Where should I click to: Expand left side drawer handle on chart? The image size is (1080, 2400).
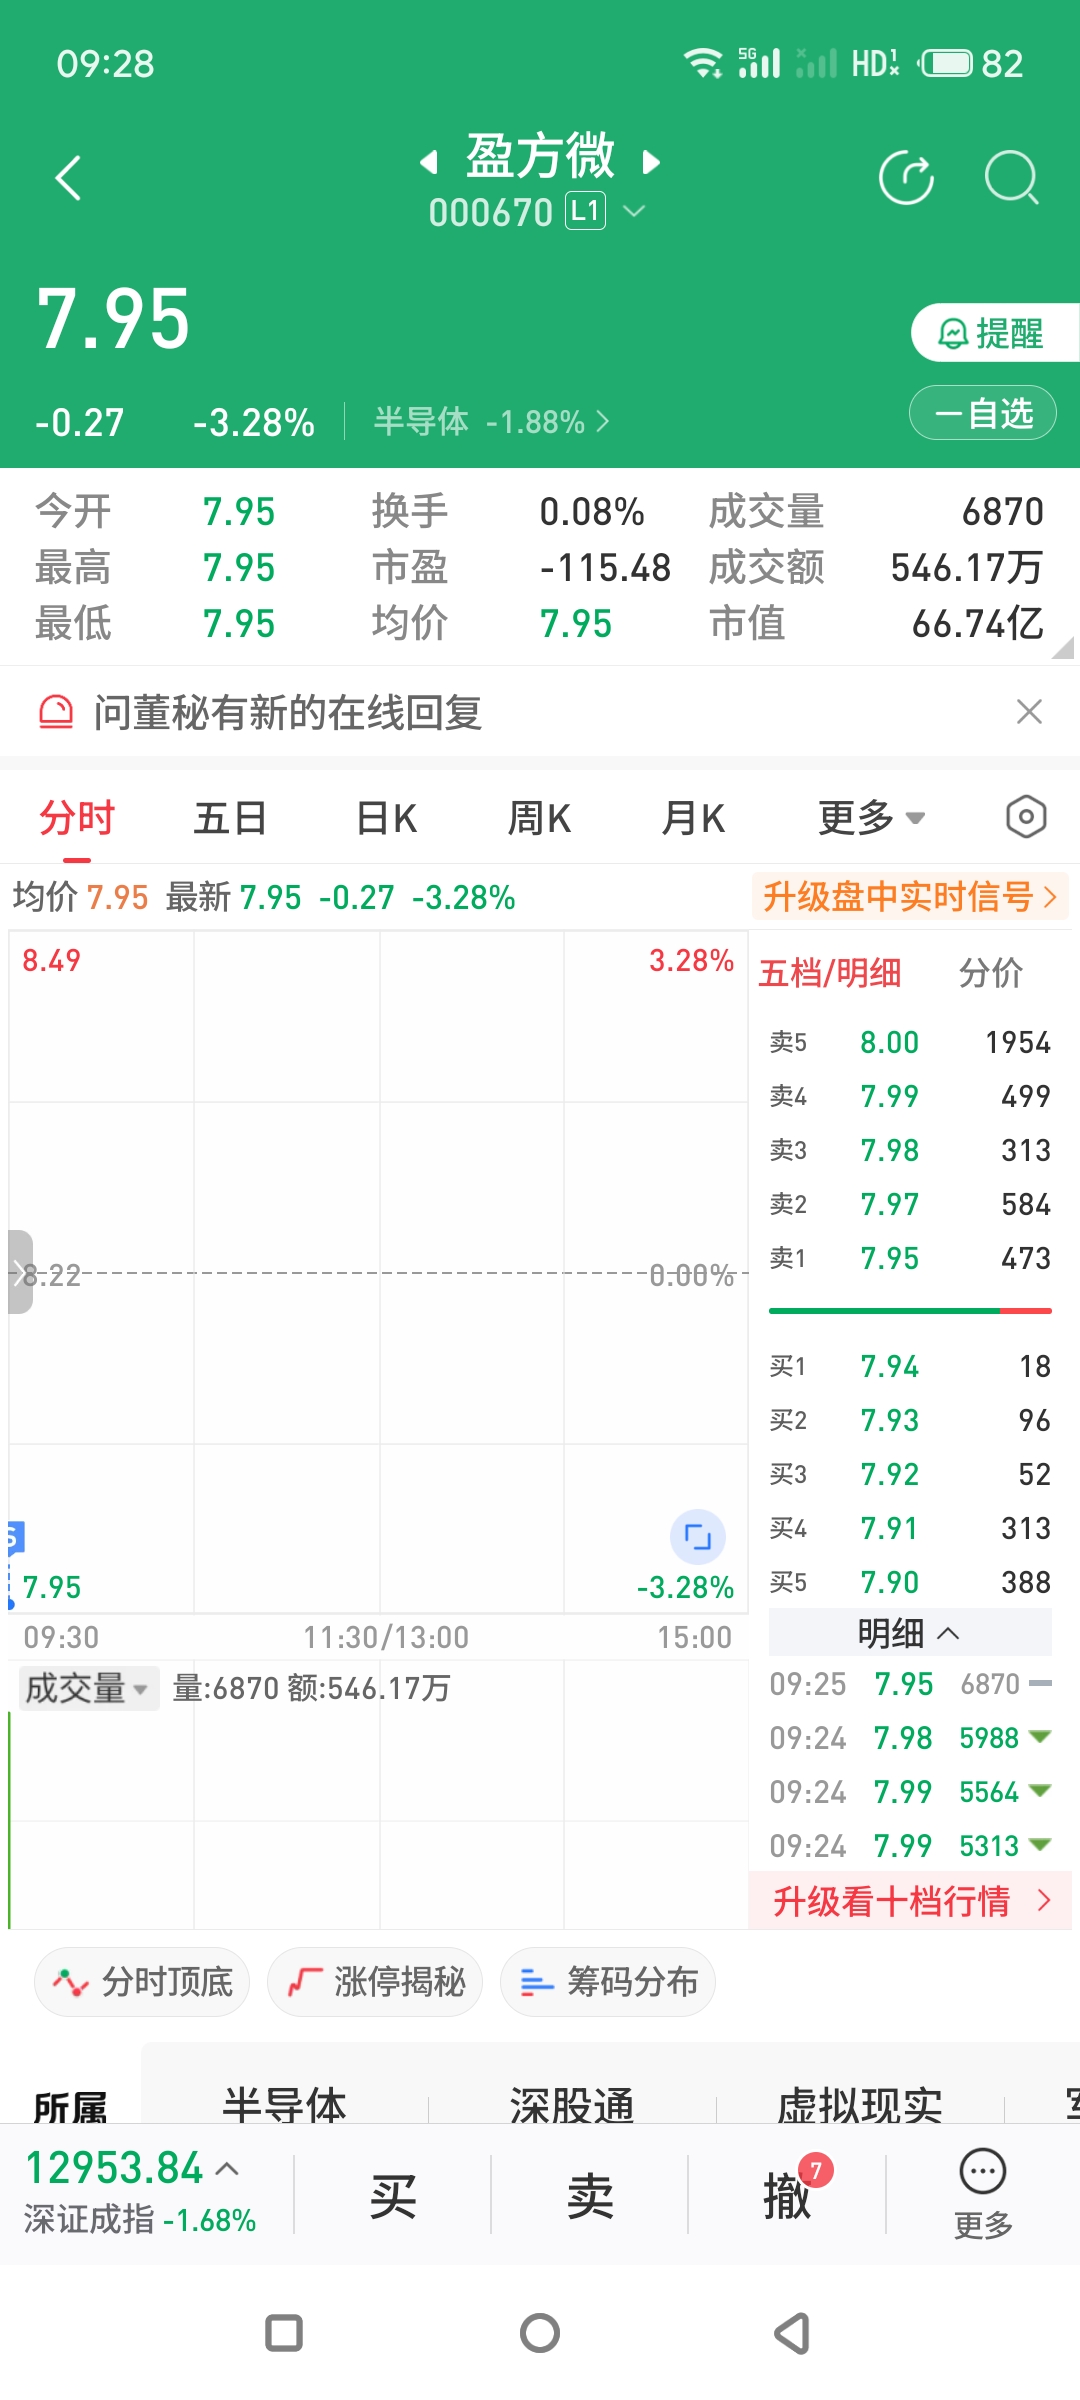point(20,1272)
